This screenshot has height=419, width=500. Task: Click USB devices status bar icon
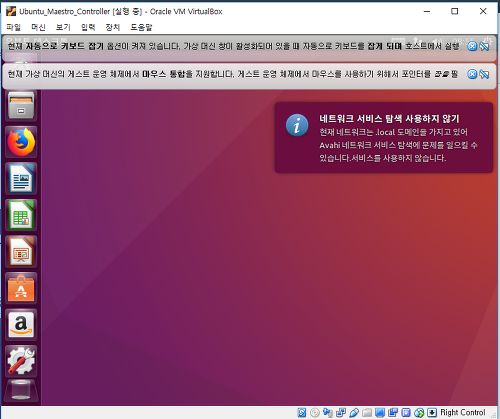354,413
